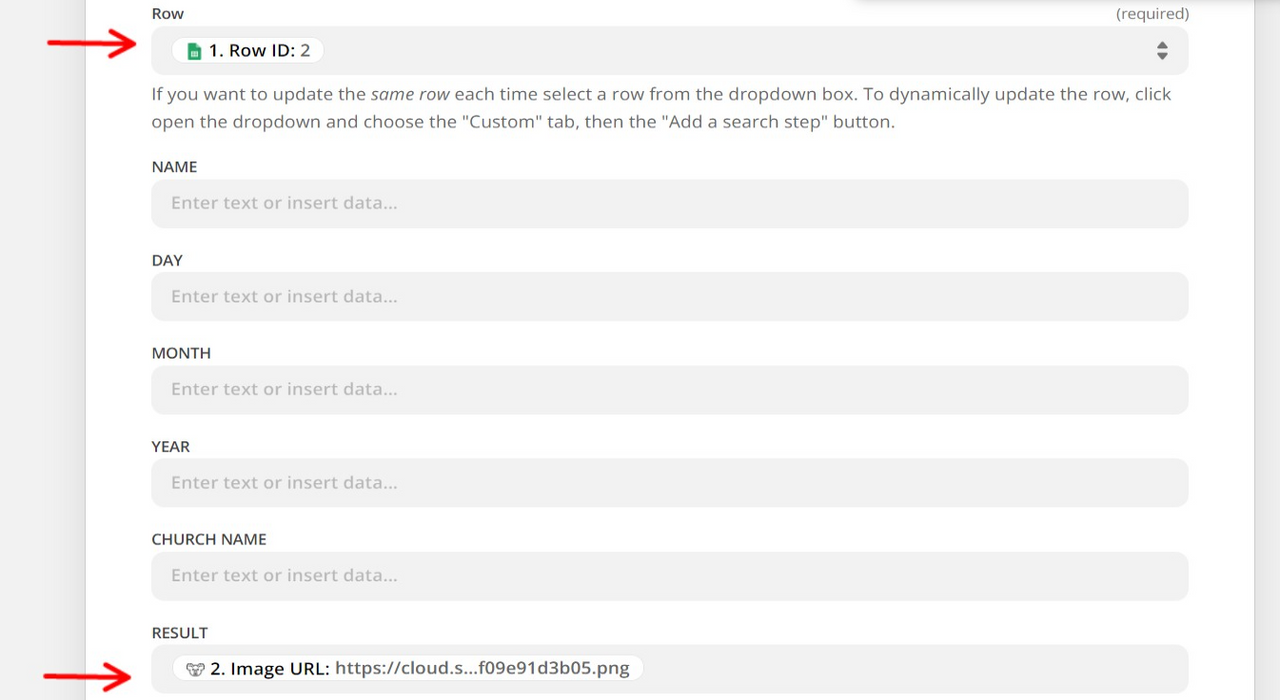Click into the DAY text field
Image resolution: width=1280 pixels, height=700 pixels.
669,296
